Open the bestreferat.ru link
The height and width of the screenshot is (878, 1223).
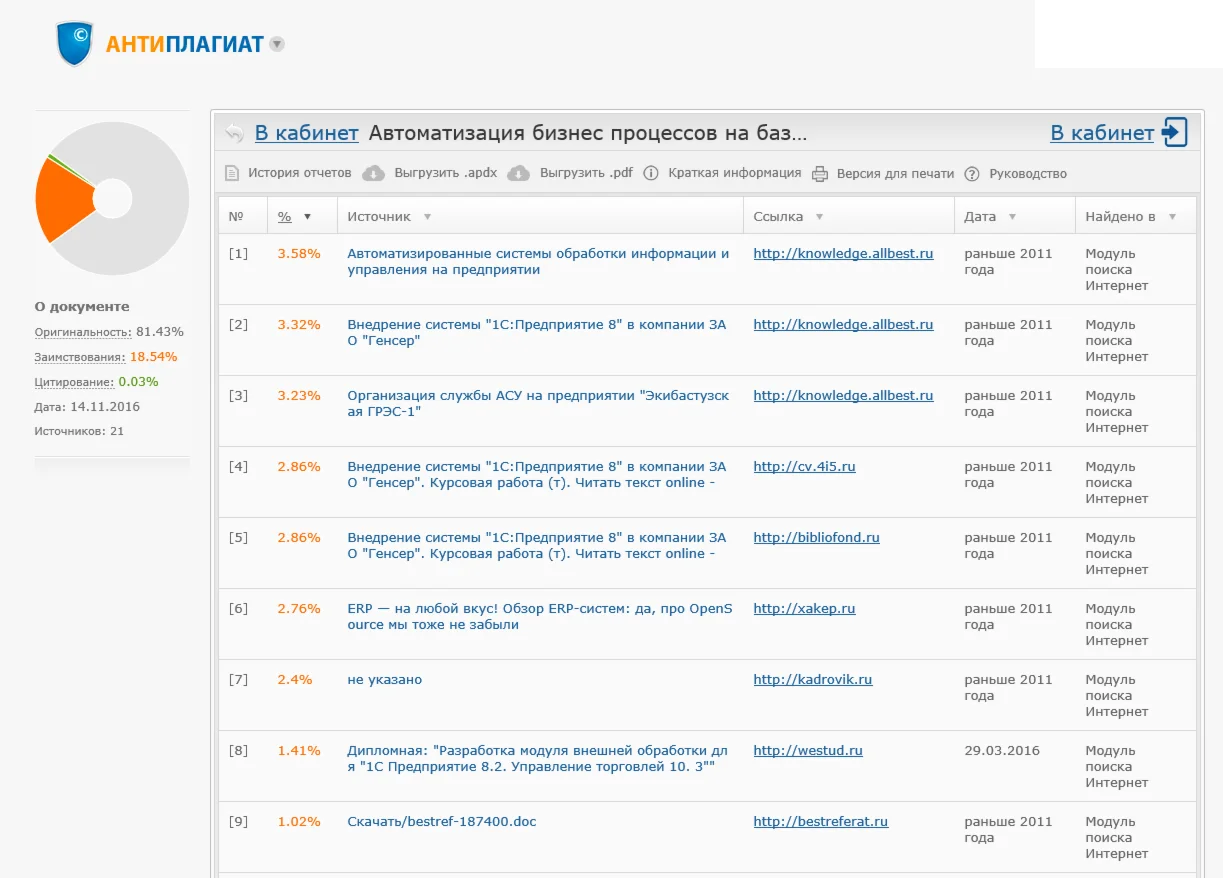point(820,821)
